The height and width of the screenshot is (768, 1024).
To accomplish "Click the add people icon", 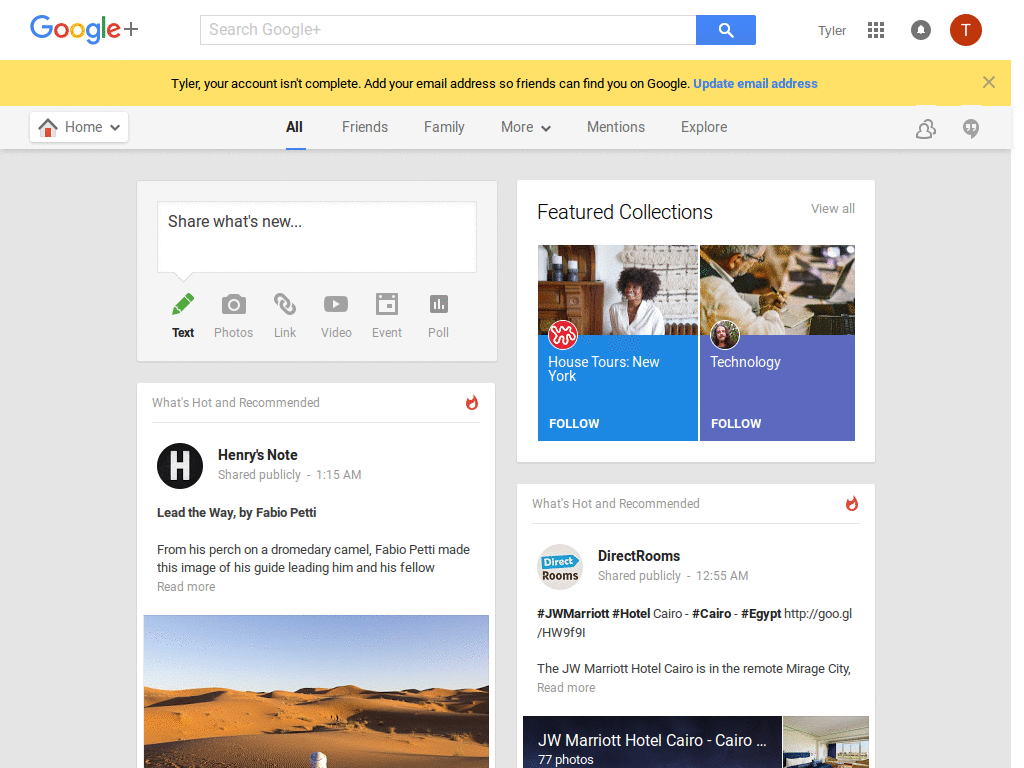I will 925,129.
